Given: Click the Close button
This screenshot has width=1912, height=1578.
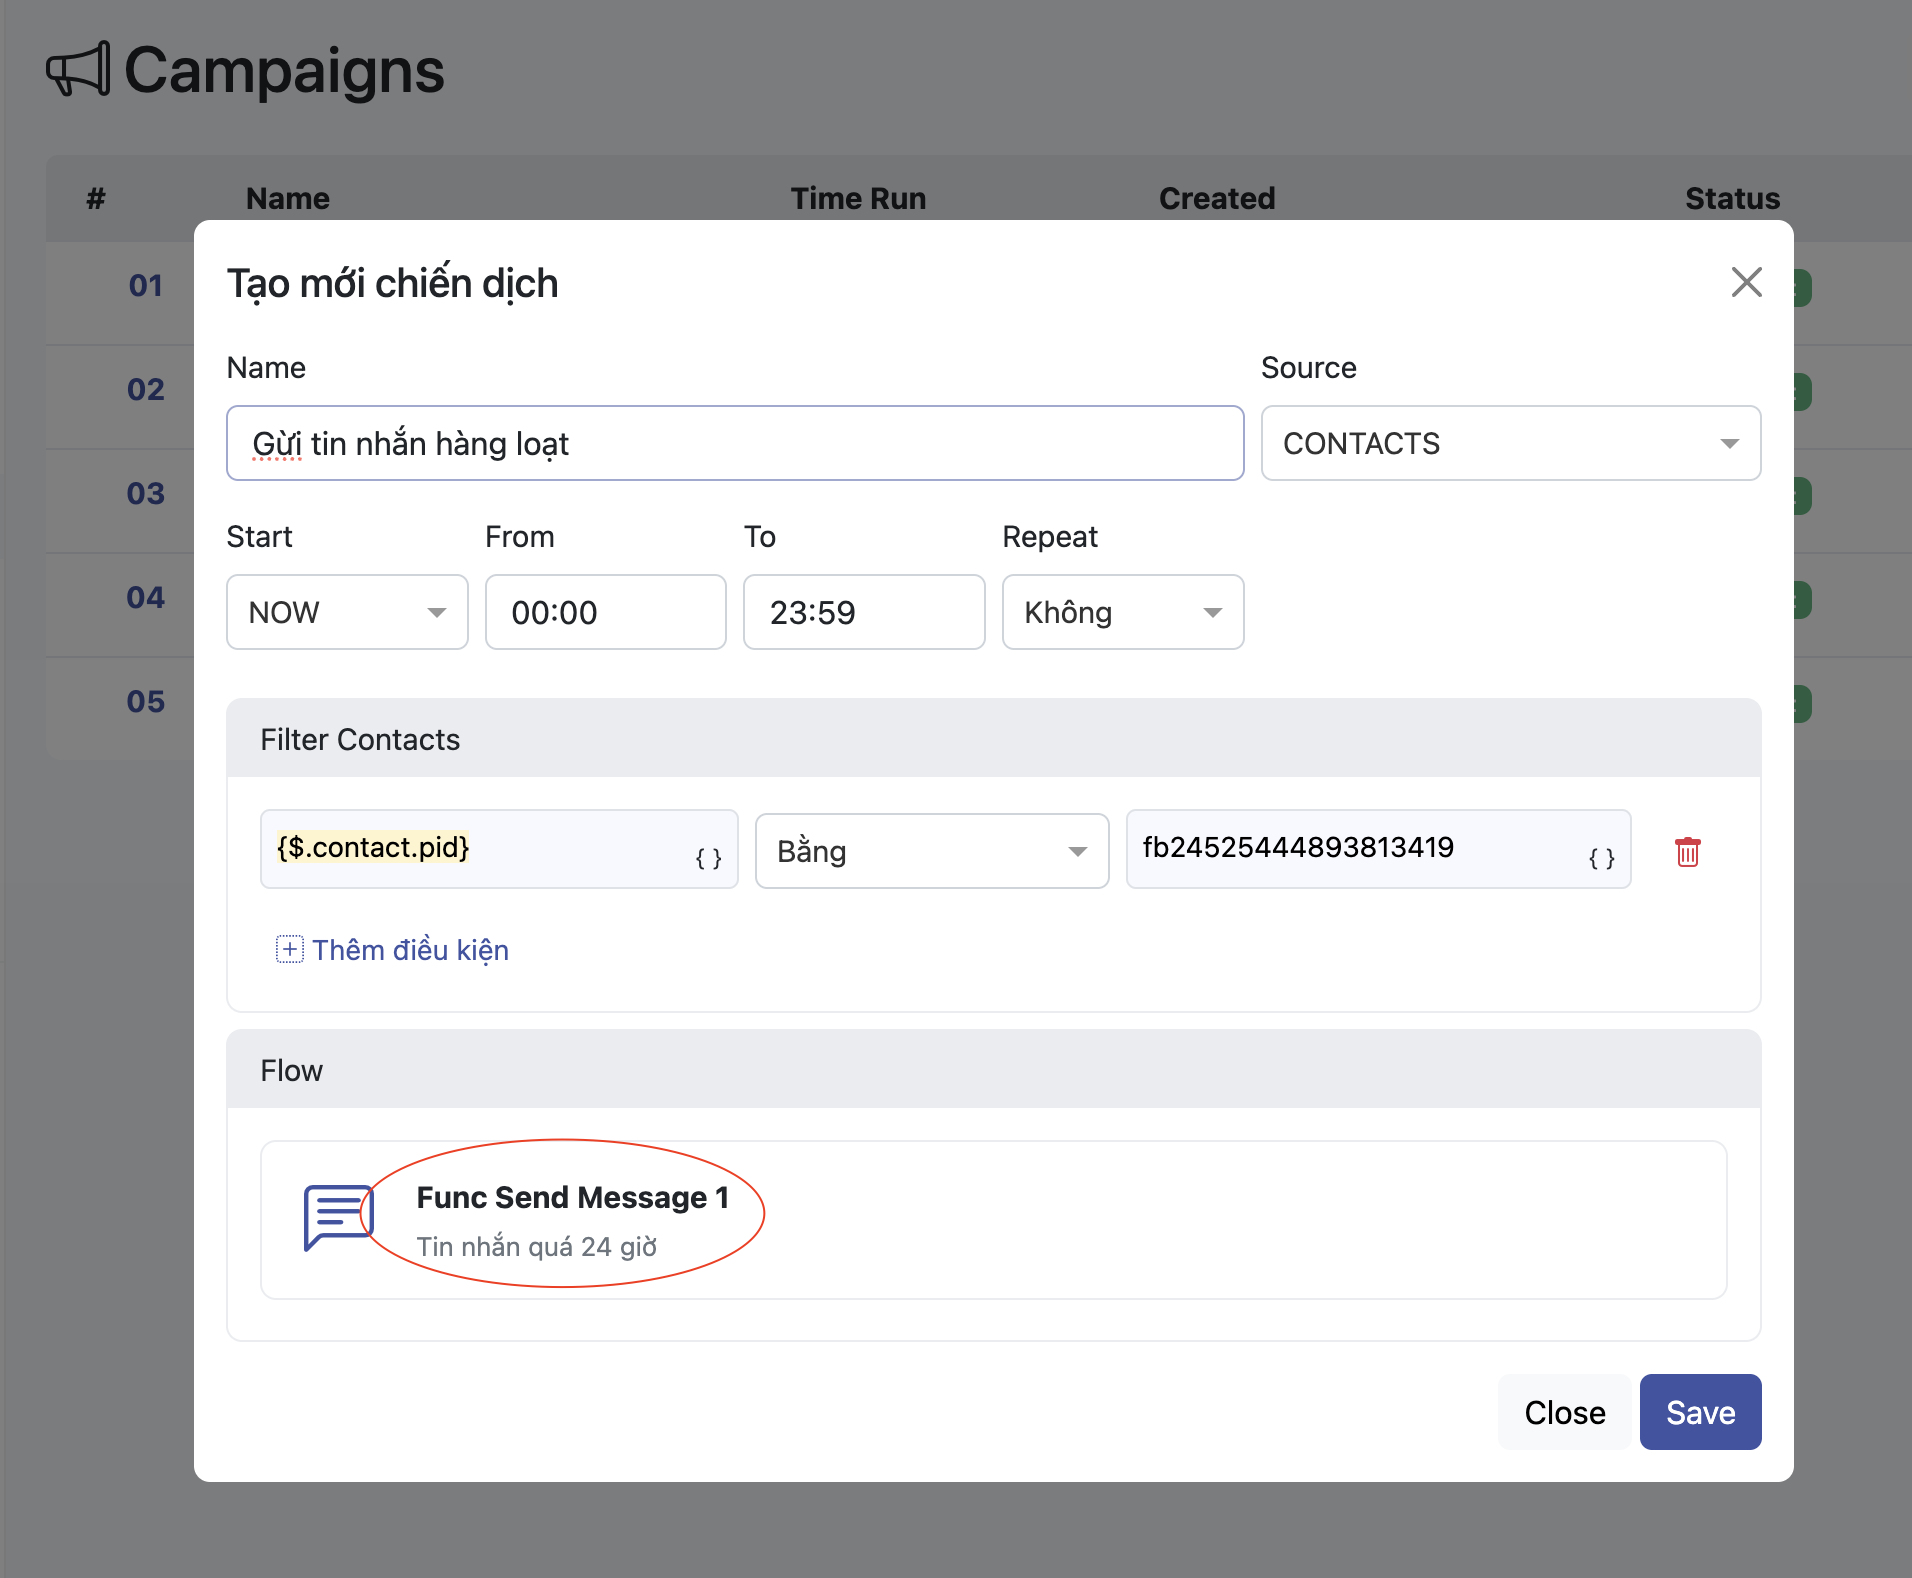Looking at the screenshot, I should pyautogui.click(x=1564, y=1412).
